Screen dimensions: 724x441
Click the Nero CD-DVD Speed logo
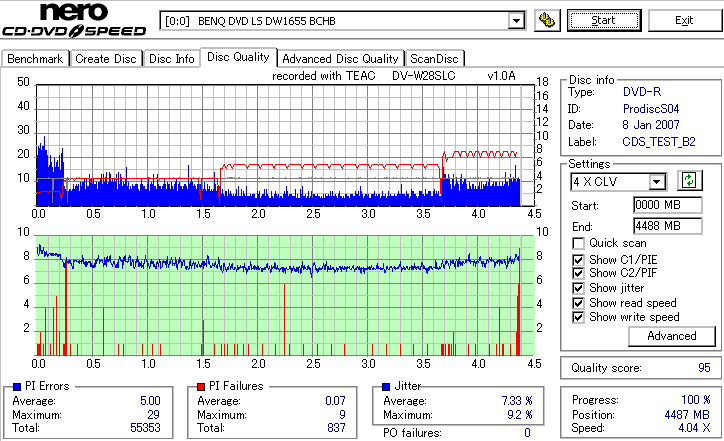74,20
